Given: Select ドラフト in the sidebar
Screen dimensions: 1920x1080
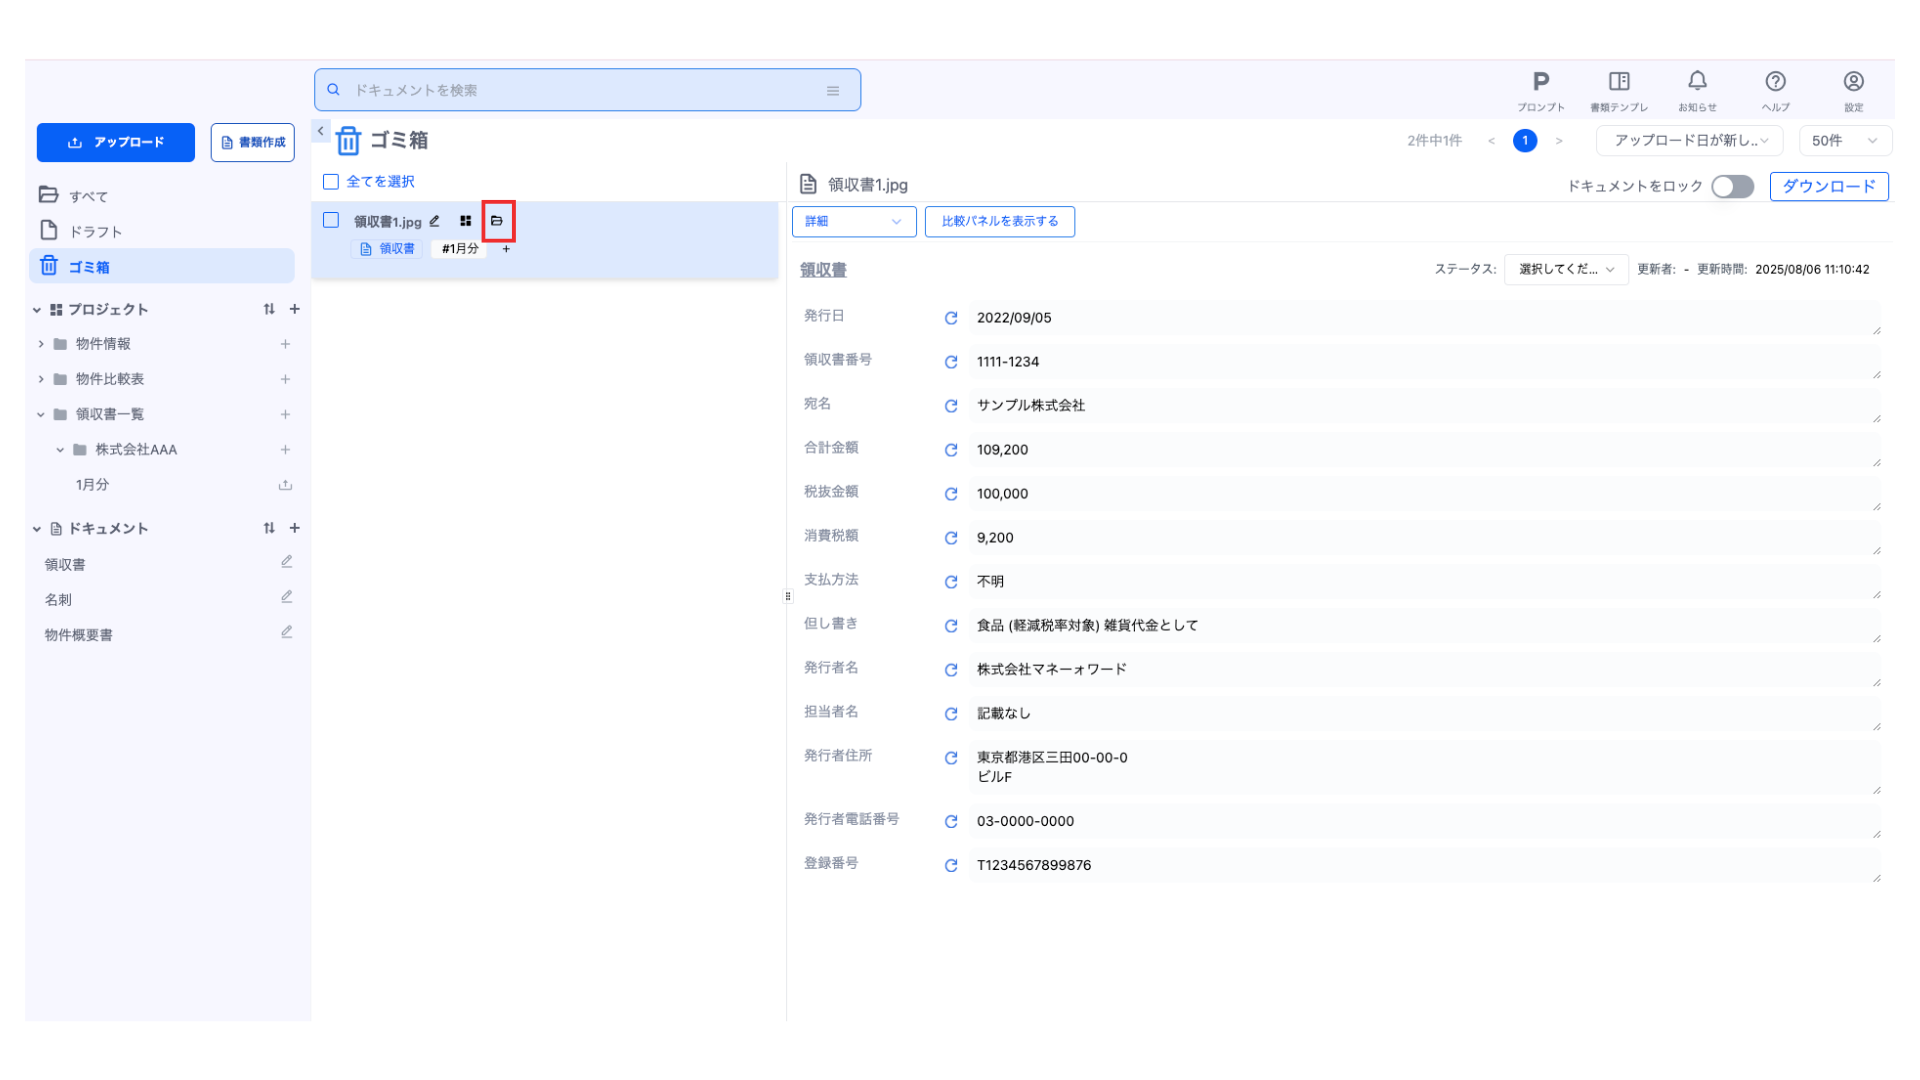Looking at the screenshot, I should click(x=95, y=232).
